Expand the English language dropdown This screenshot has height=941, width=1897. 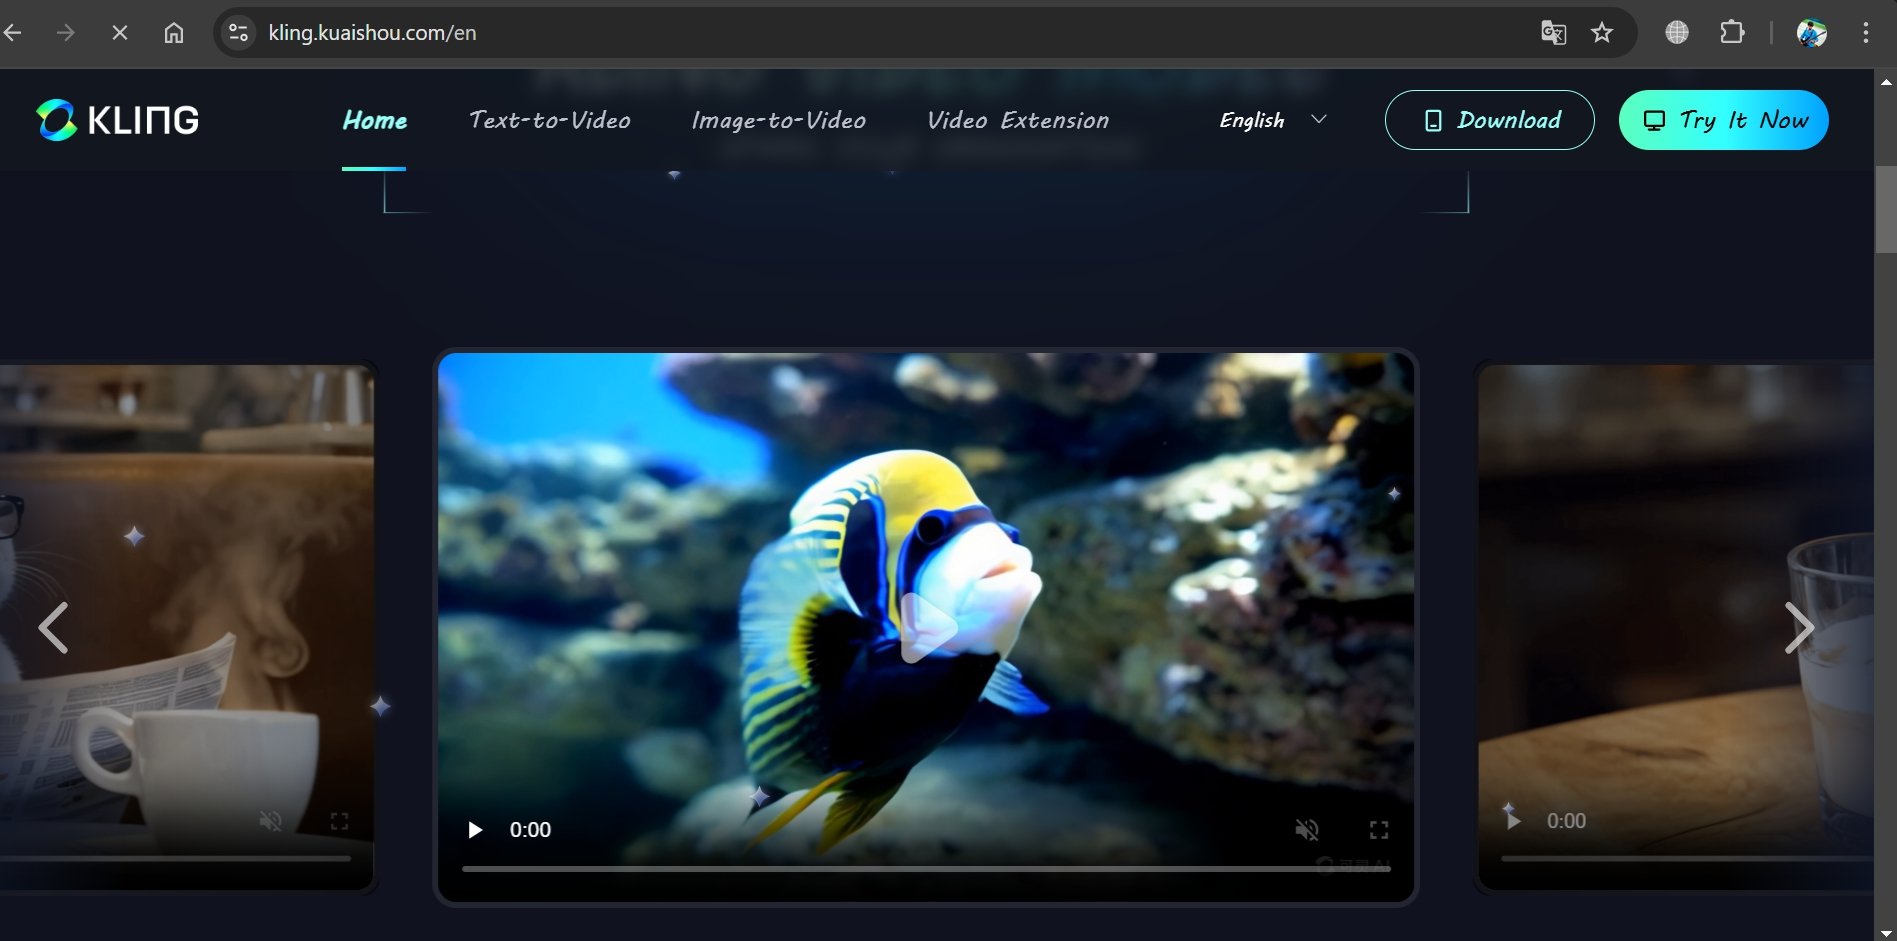pos(1273,120)
